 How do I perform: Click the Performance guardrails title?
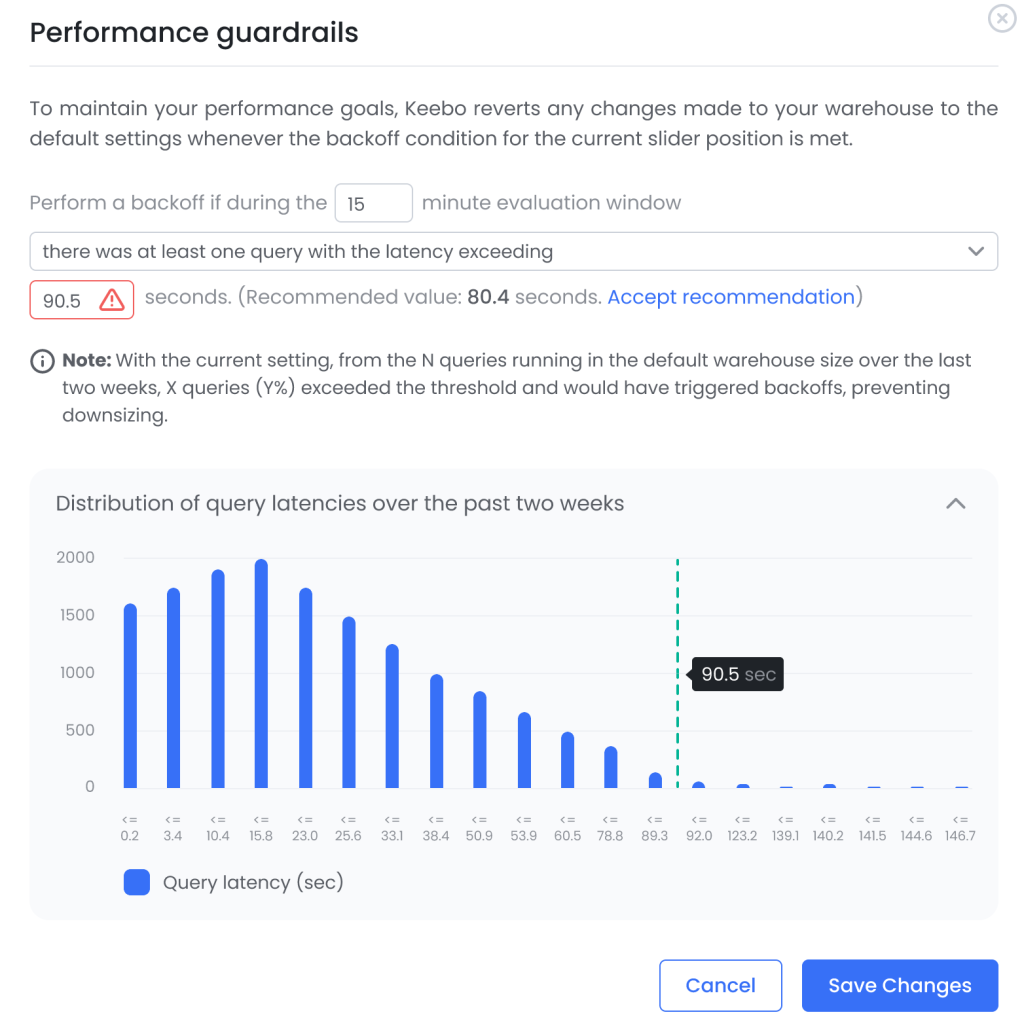pyautogui.click(x=194, y=32)
